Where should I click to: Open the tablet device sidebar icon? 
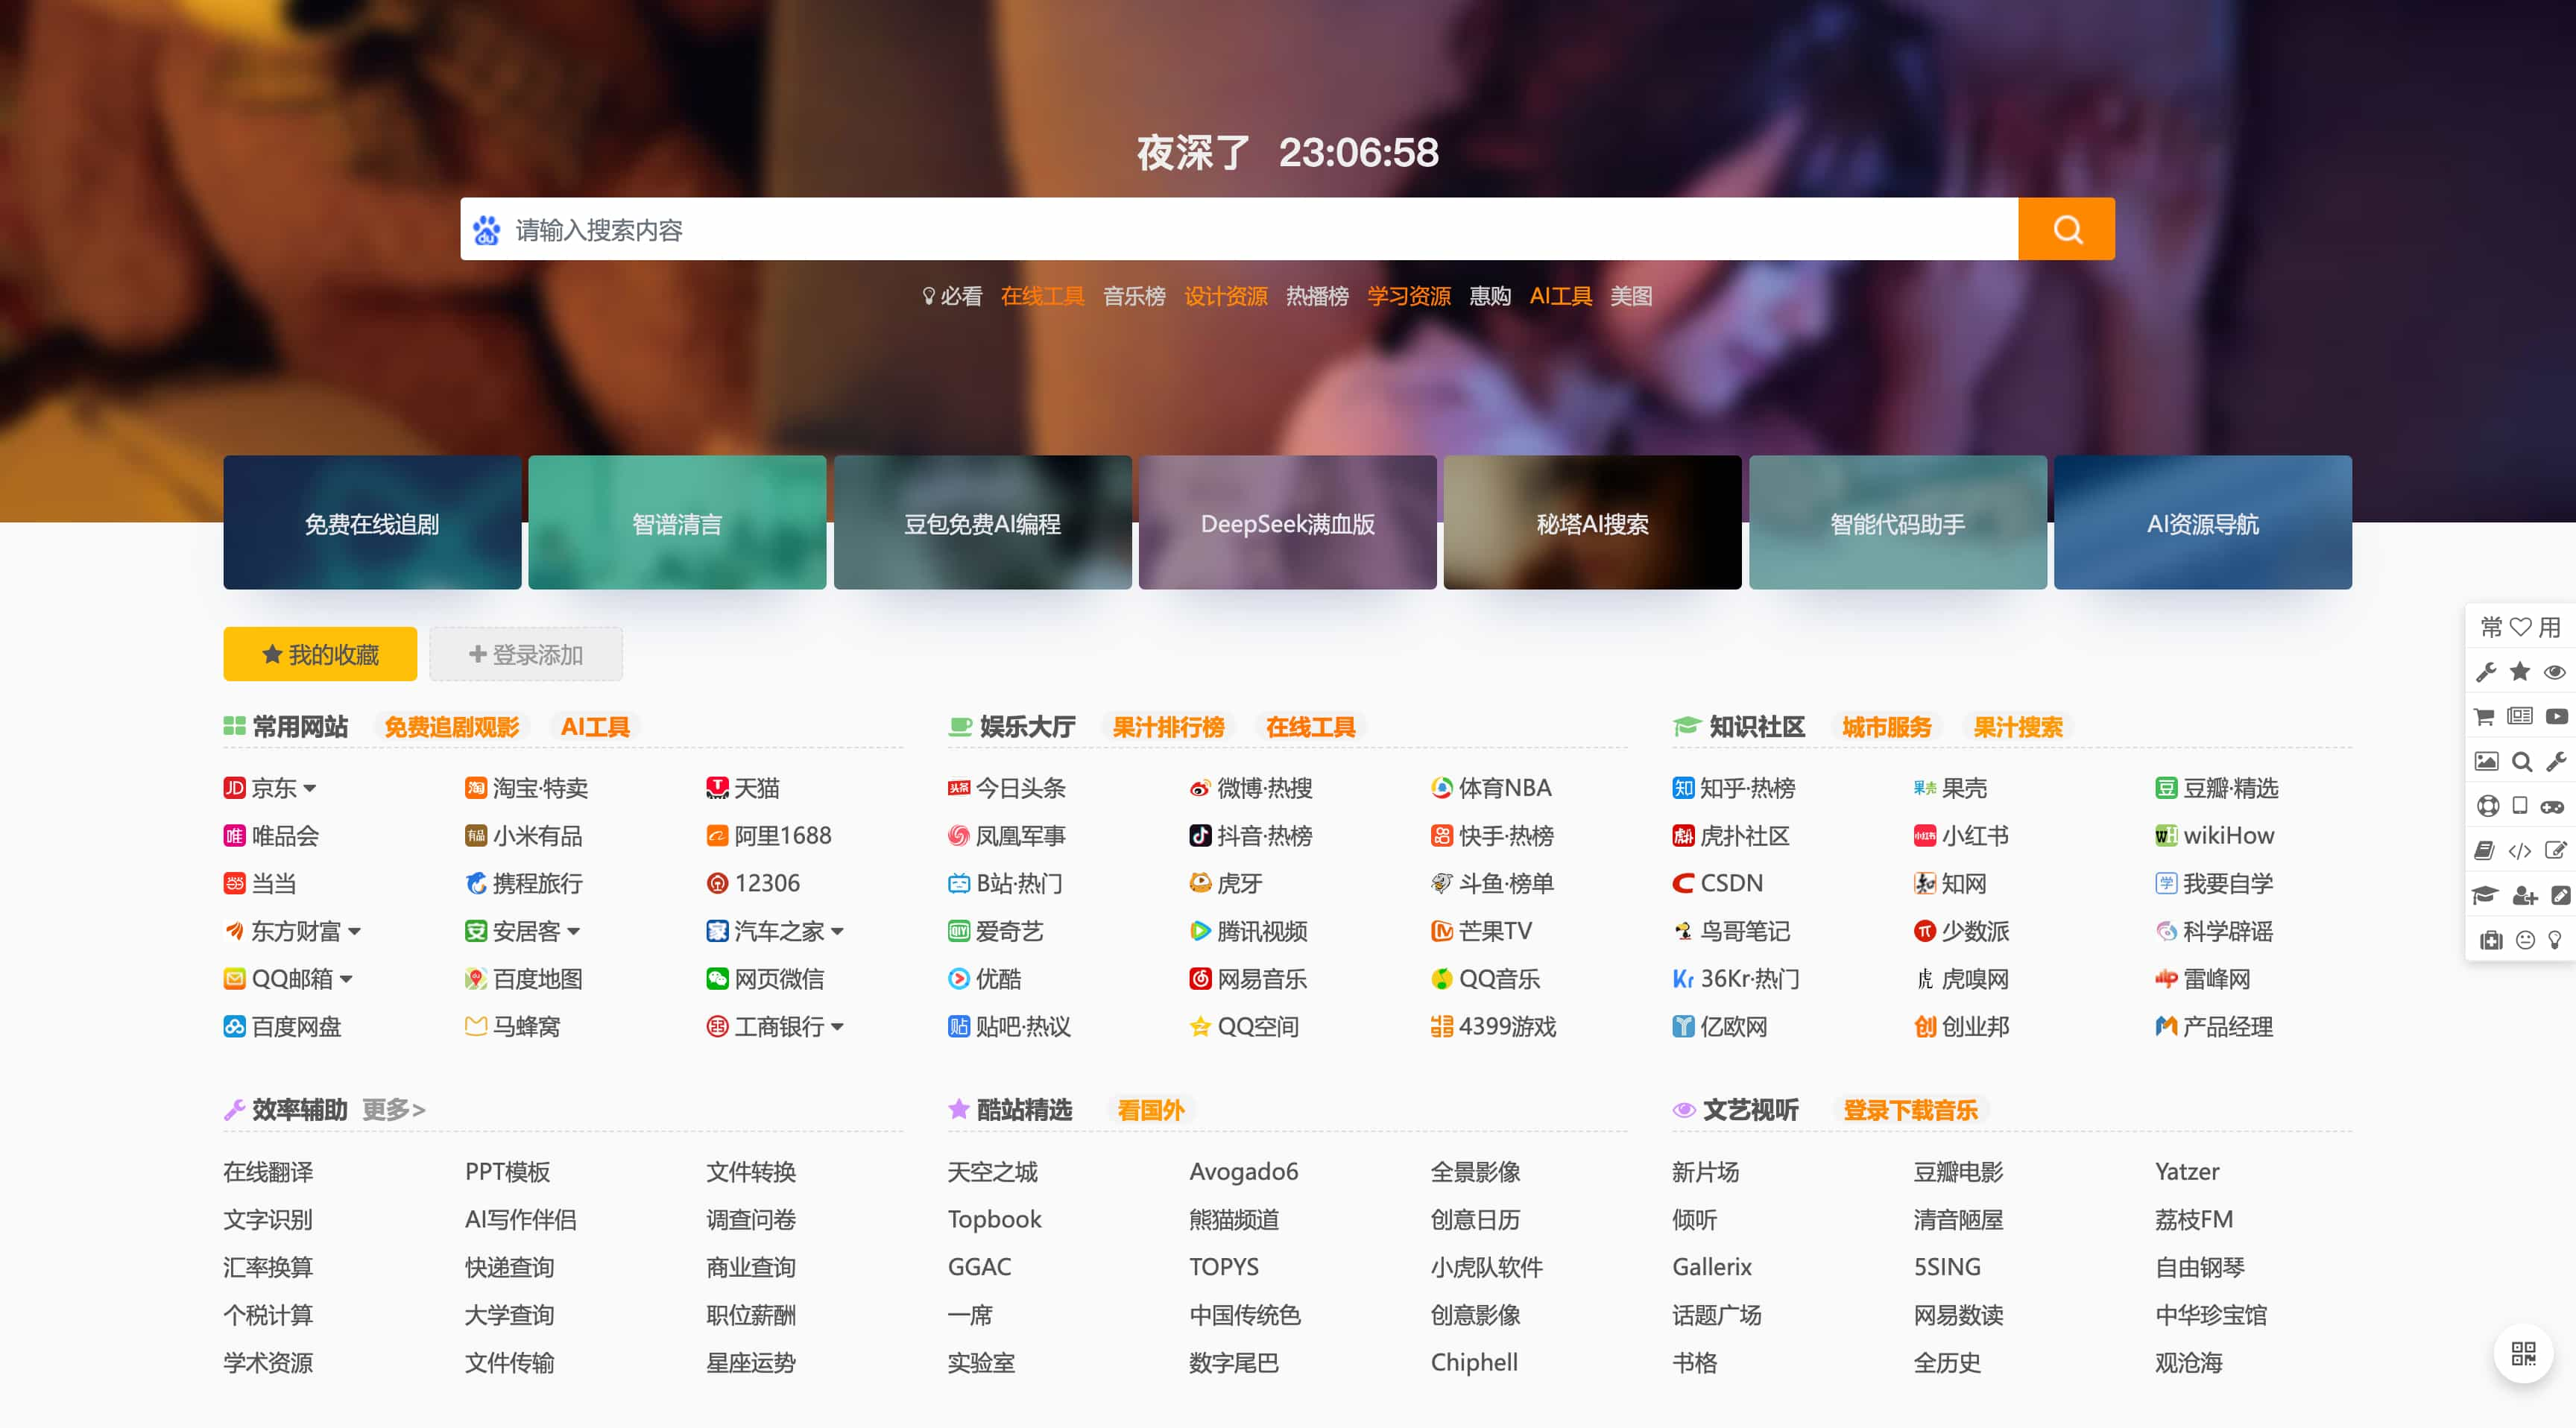point(2520,805)
